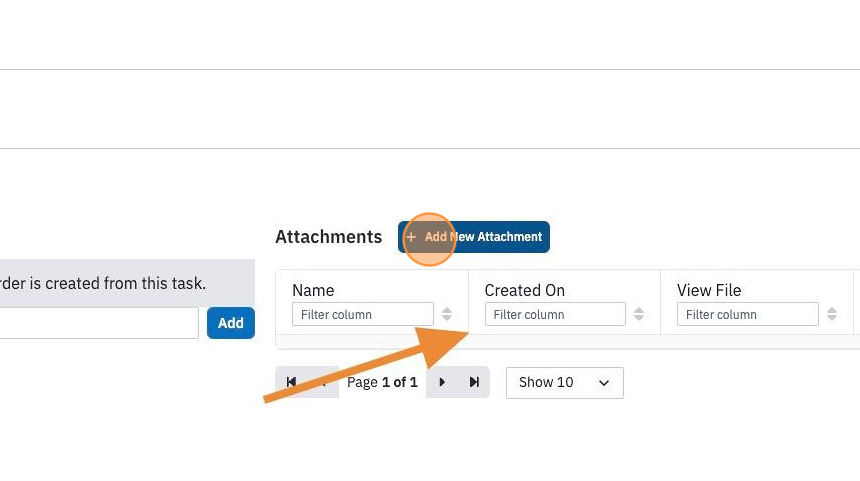Go to previous attachments page
This screenshot has width=860, height=481.
323,382
